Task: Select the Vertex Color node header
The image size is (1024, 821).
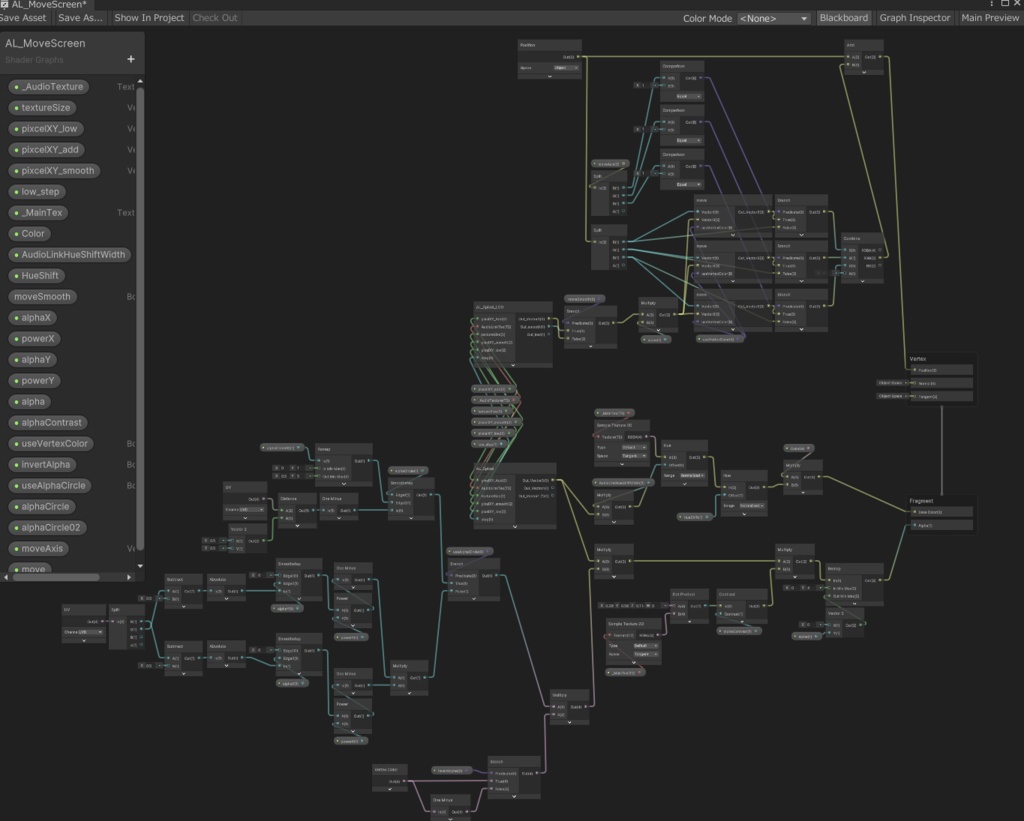Action: (x=391, y=769)
